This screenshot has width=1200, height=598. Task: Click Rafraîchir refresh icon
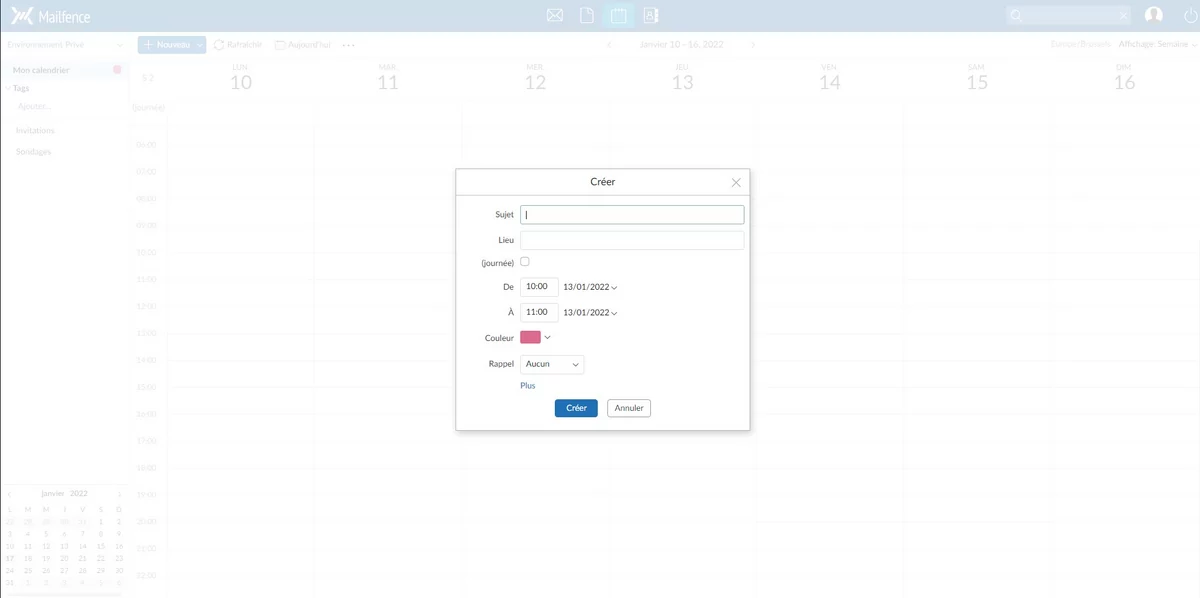(219, 45)
